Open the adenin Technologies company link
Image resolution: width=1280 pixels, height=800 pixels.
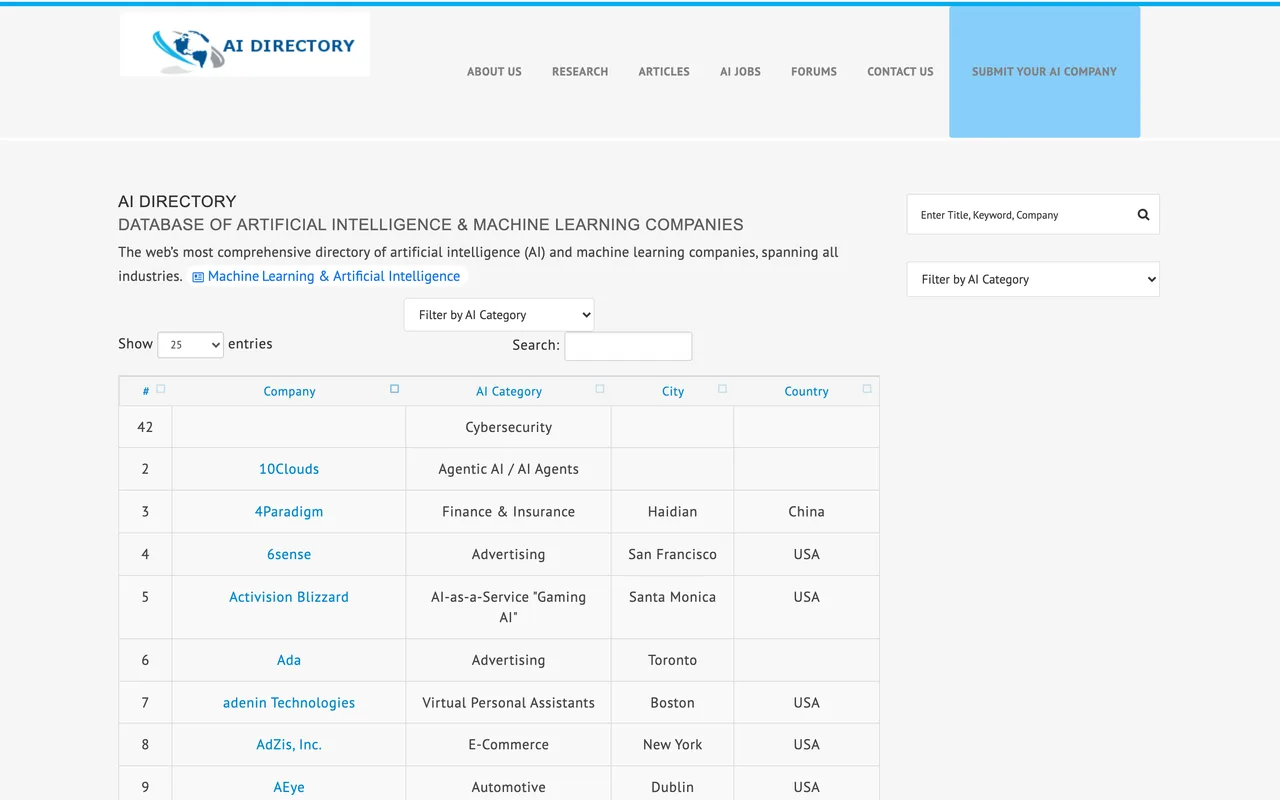(x=289, y=703)
